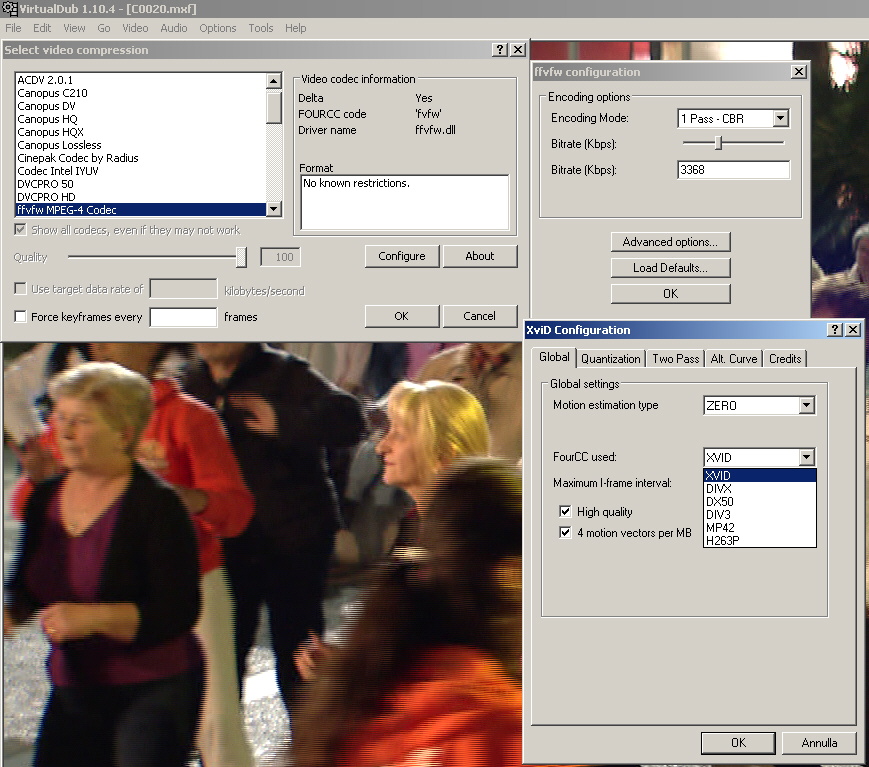The image size is (869, 767).
Task: Select ACDV 2.0.1 codec
Action: point(141,80)
